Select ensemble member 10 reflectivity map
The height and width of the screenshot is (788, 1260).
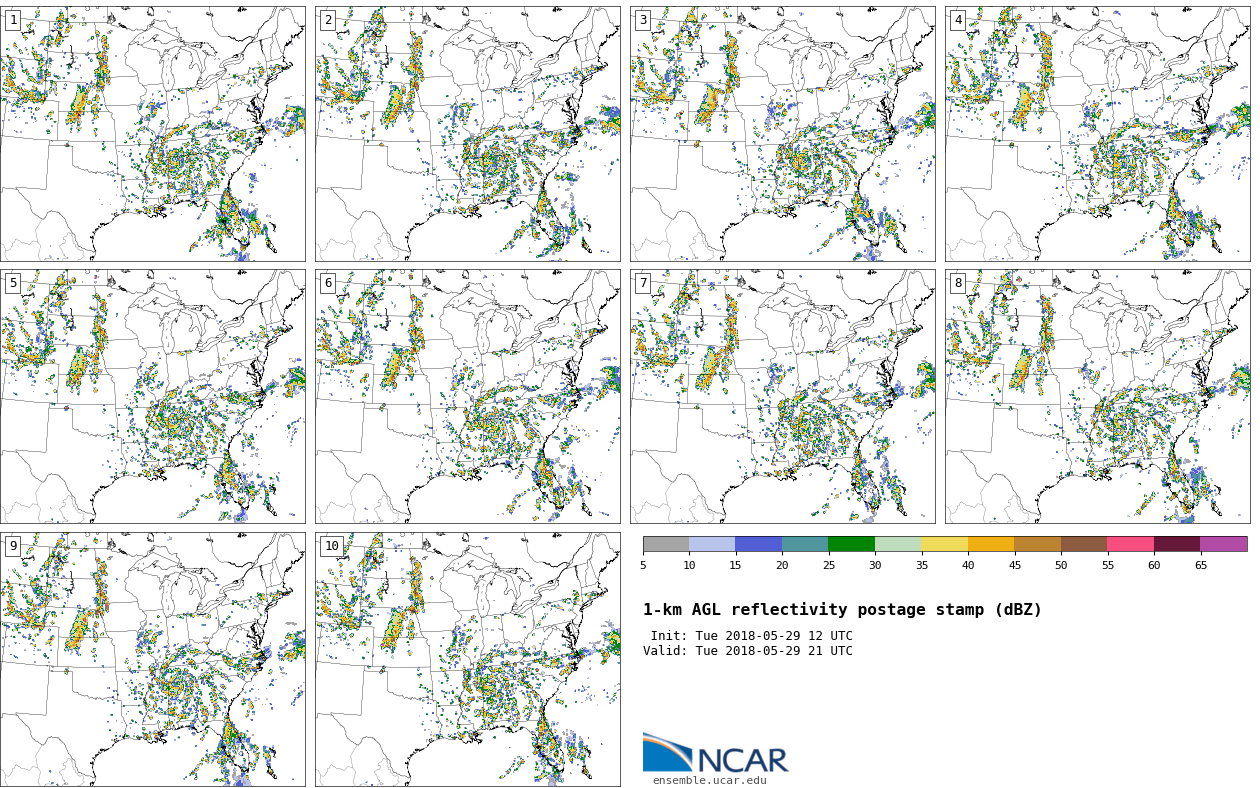[468, 659]
